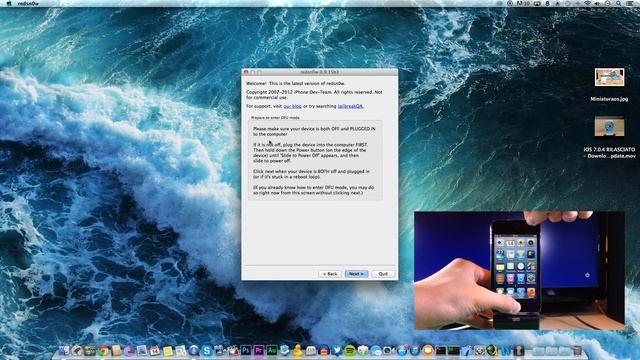Open the JailbreakQA link

[x=350, y=106]
